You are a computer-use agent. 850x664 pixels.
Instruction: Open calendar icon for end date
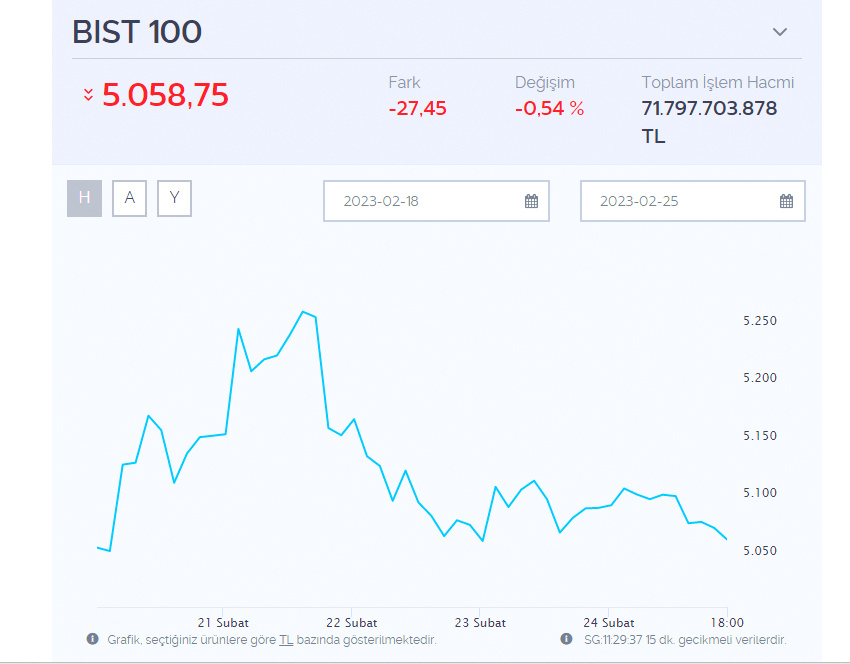pos(786,201)
